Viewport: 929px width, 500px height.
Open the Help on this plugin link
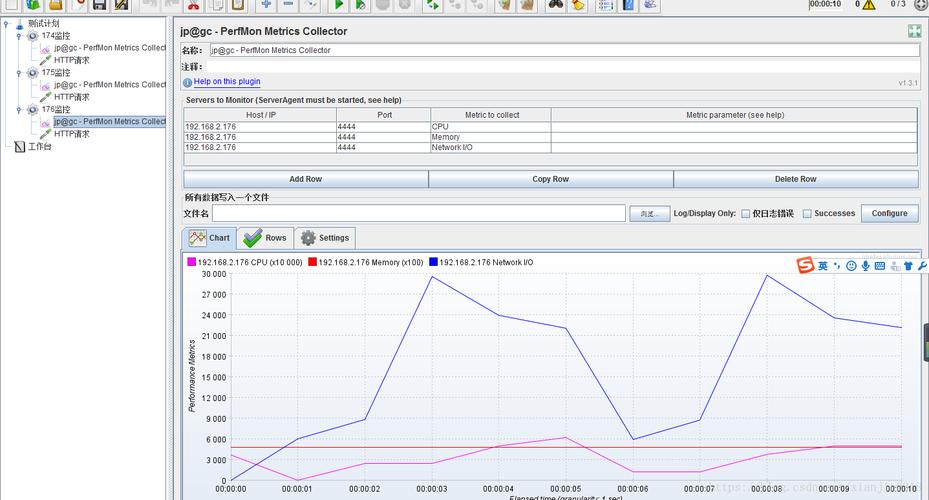click(x=227, y=82)
